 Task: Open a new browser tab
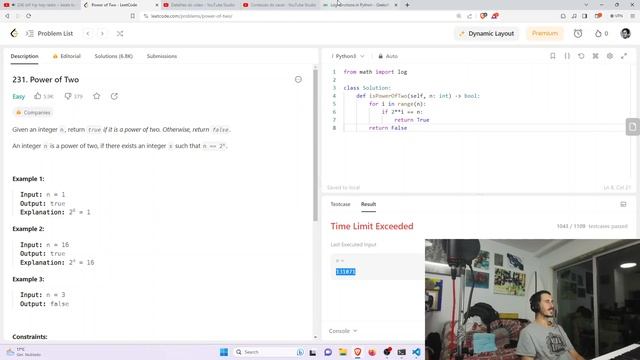coord(407,5)
